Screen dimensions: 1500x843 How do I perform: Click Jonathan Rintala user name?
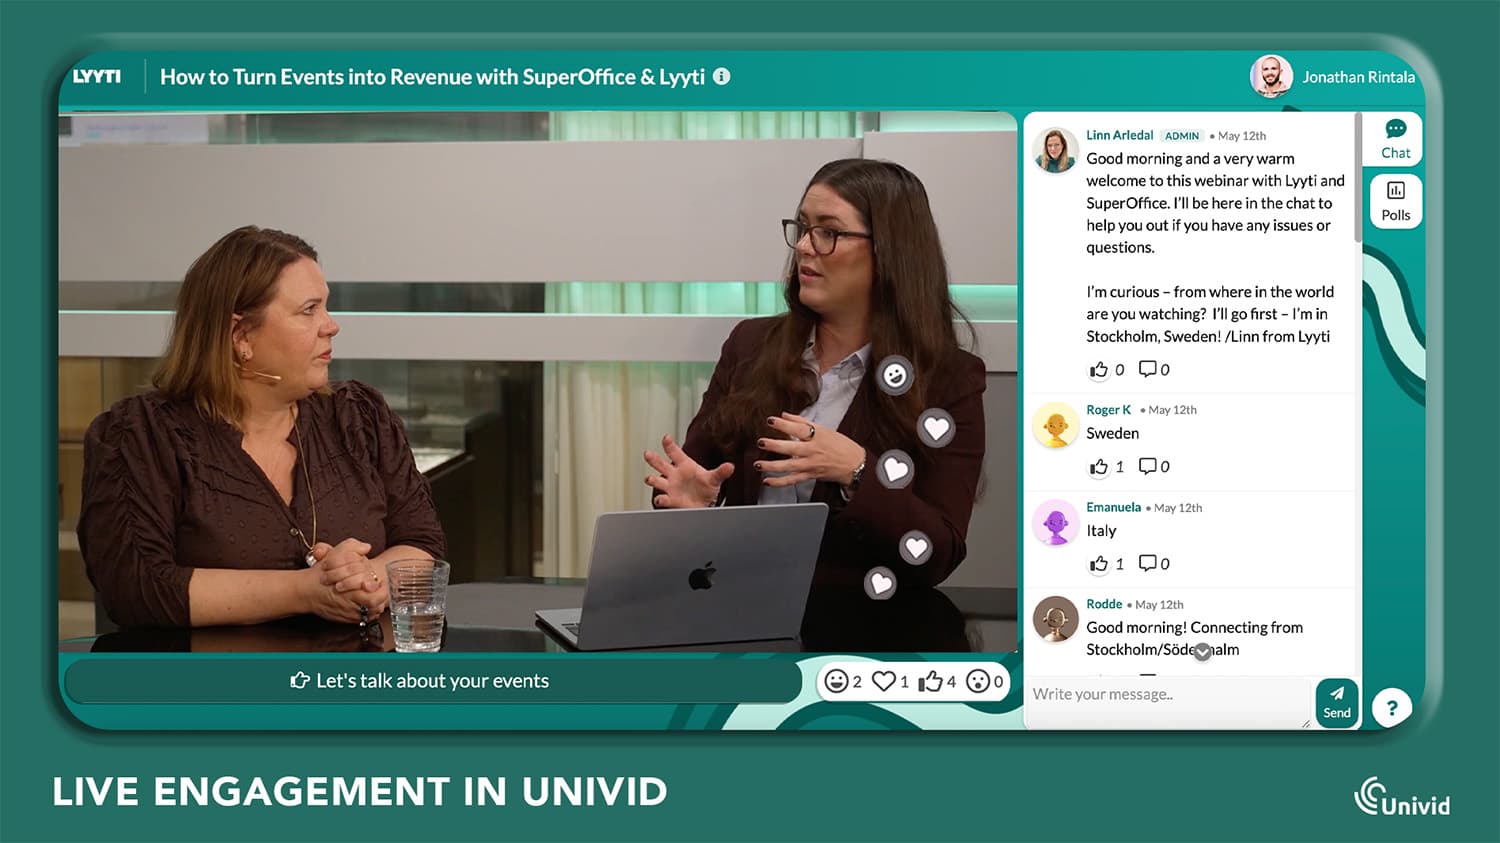[x=1358, y=77]
